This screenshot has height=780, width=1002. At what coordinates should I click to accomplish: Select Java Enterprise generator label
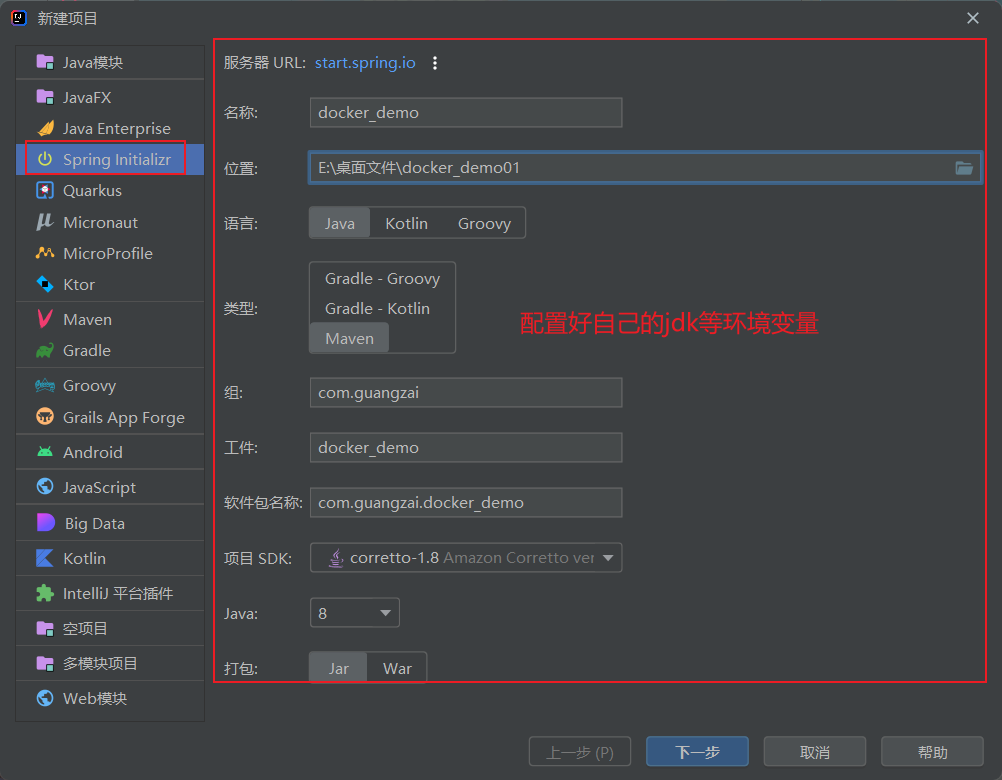[117, 128]
